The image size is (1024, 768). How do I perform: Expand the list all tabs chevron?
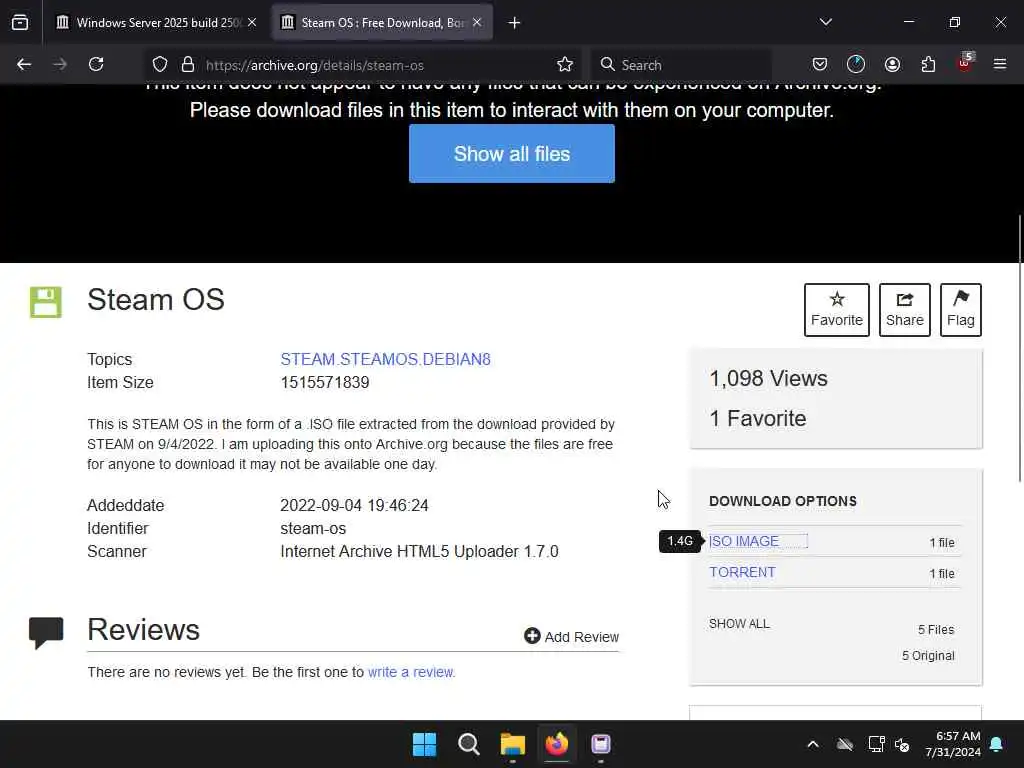[x=825, y=22]
